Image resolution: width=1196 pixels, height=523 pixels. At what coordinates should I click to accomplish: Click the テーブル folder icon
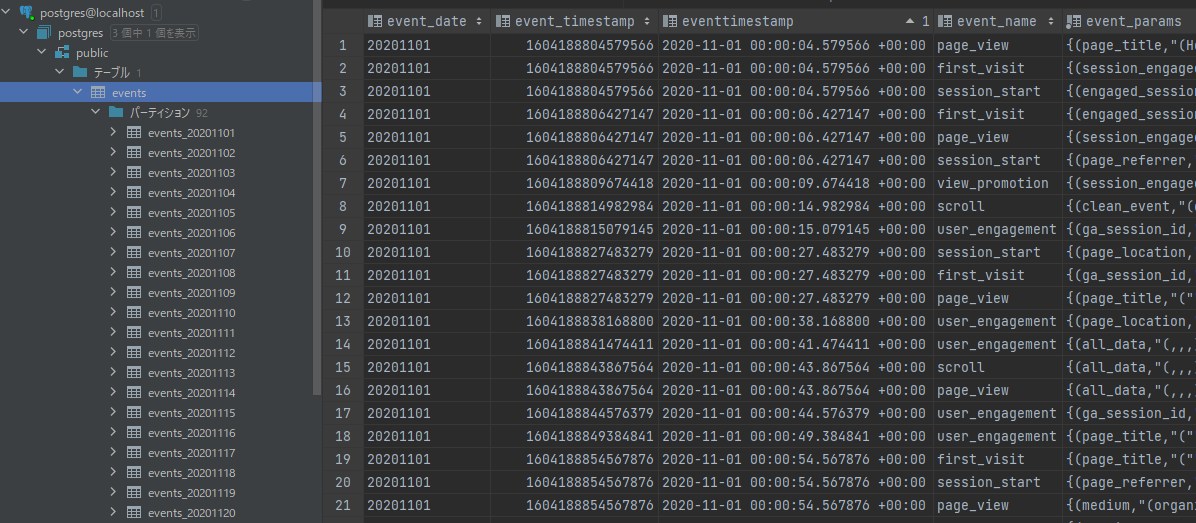[80, 72]
